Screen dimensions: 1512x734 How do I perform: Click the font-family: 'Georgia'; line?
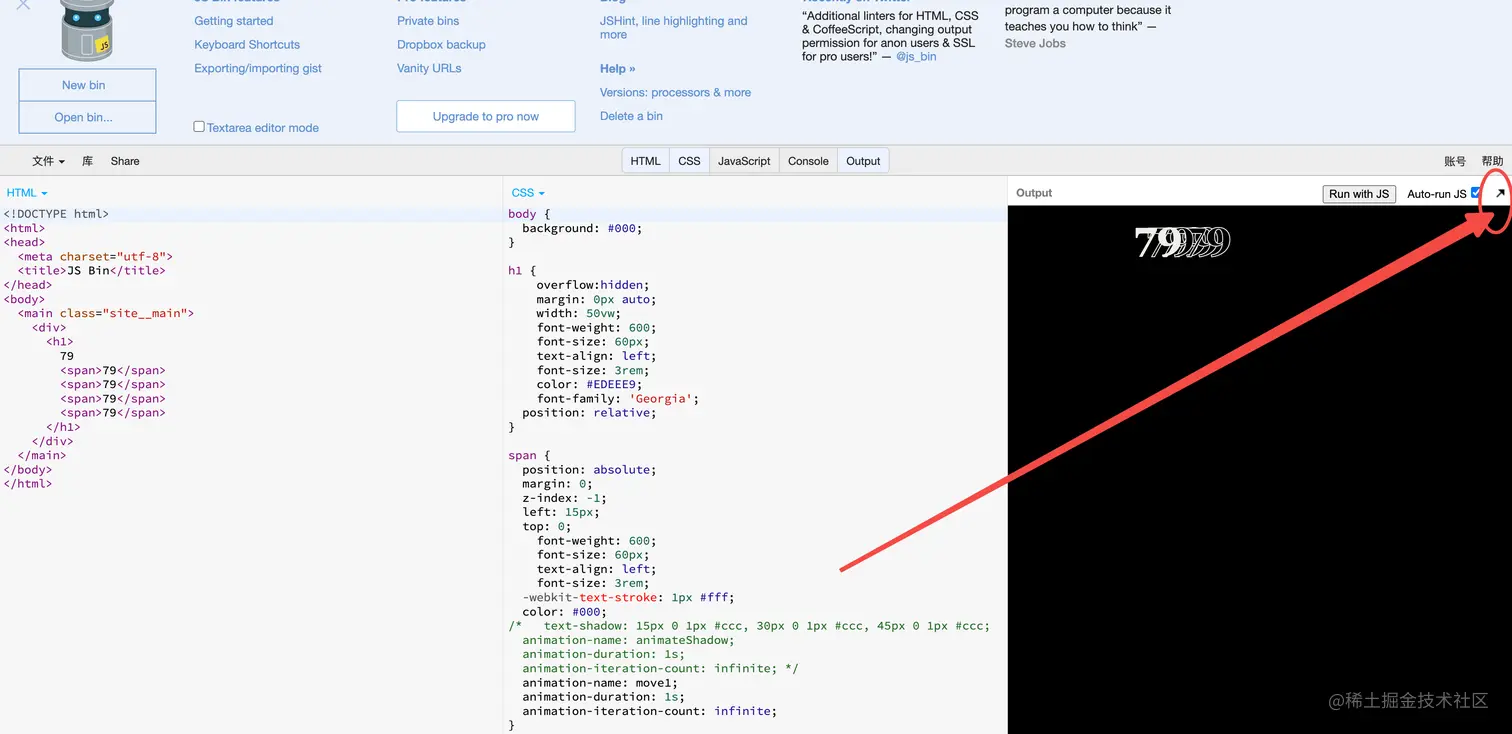click(617, 398)
